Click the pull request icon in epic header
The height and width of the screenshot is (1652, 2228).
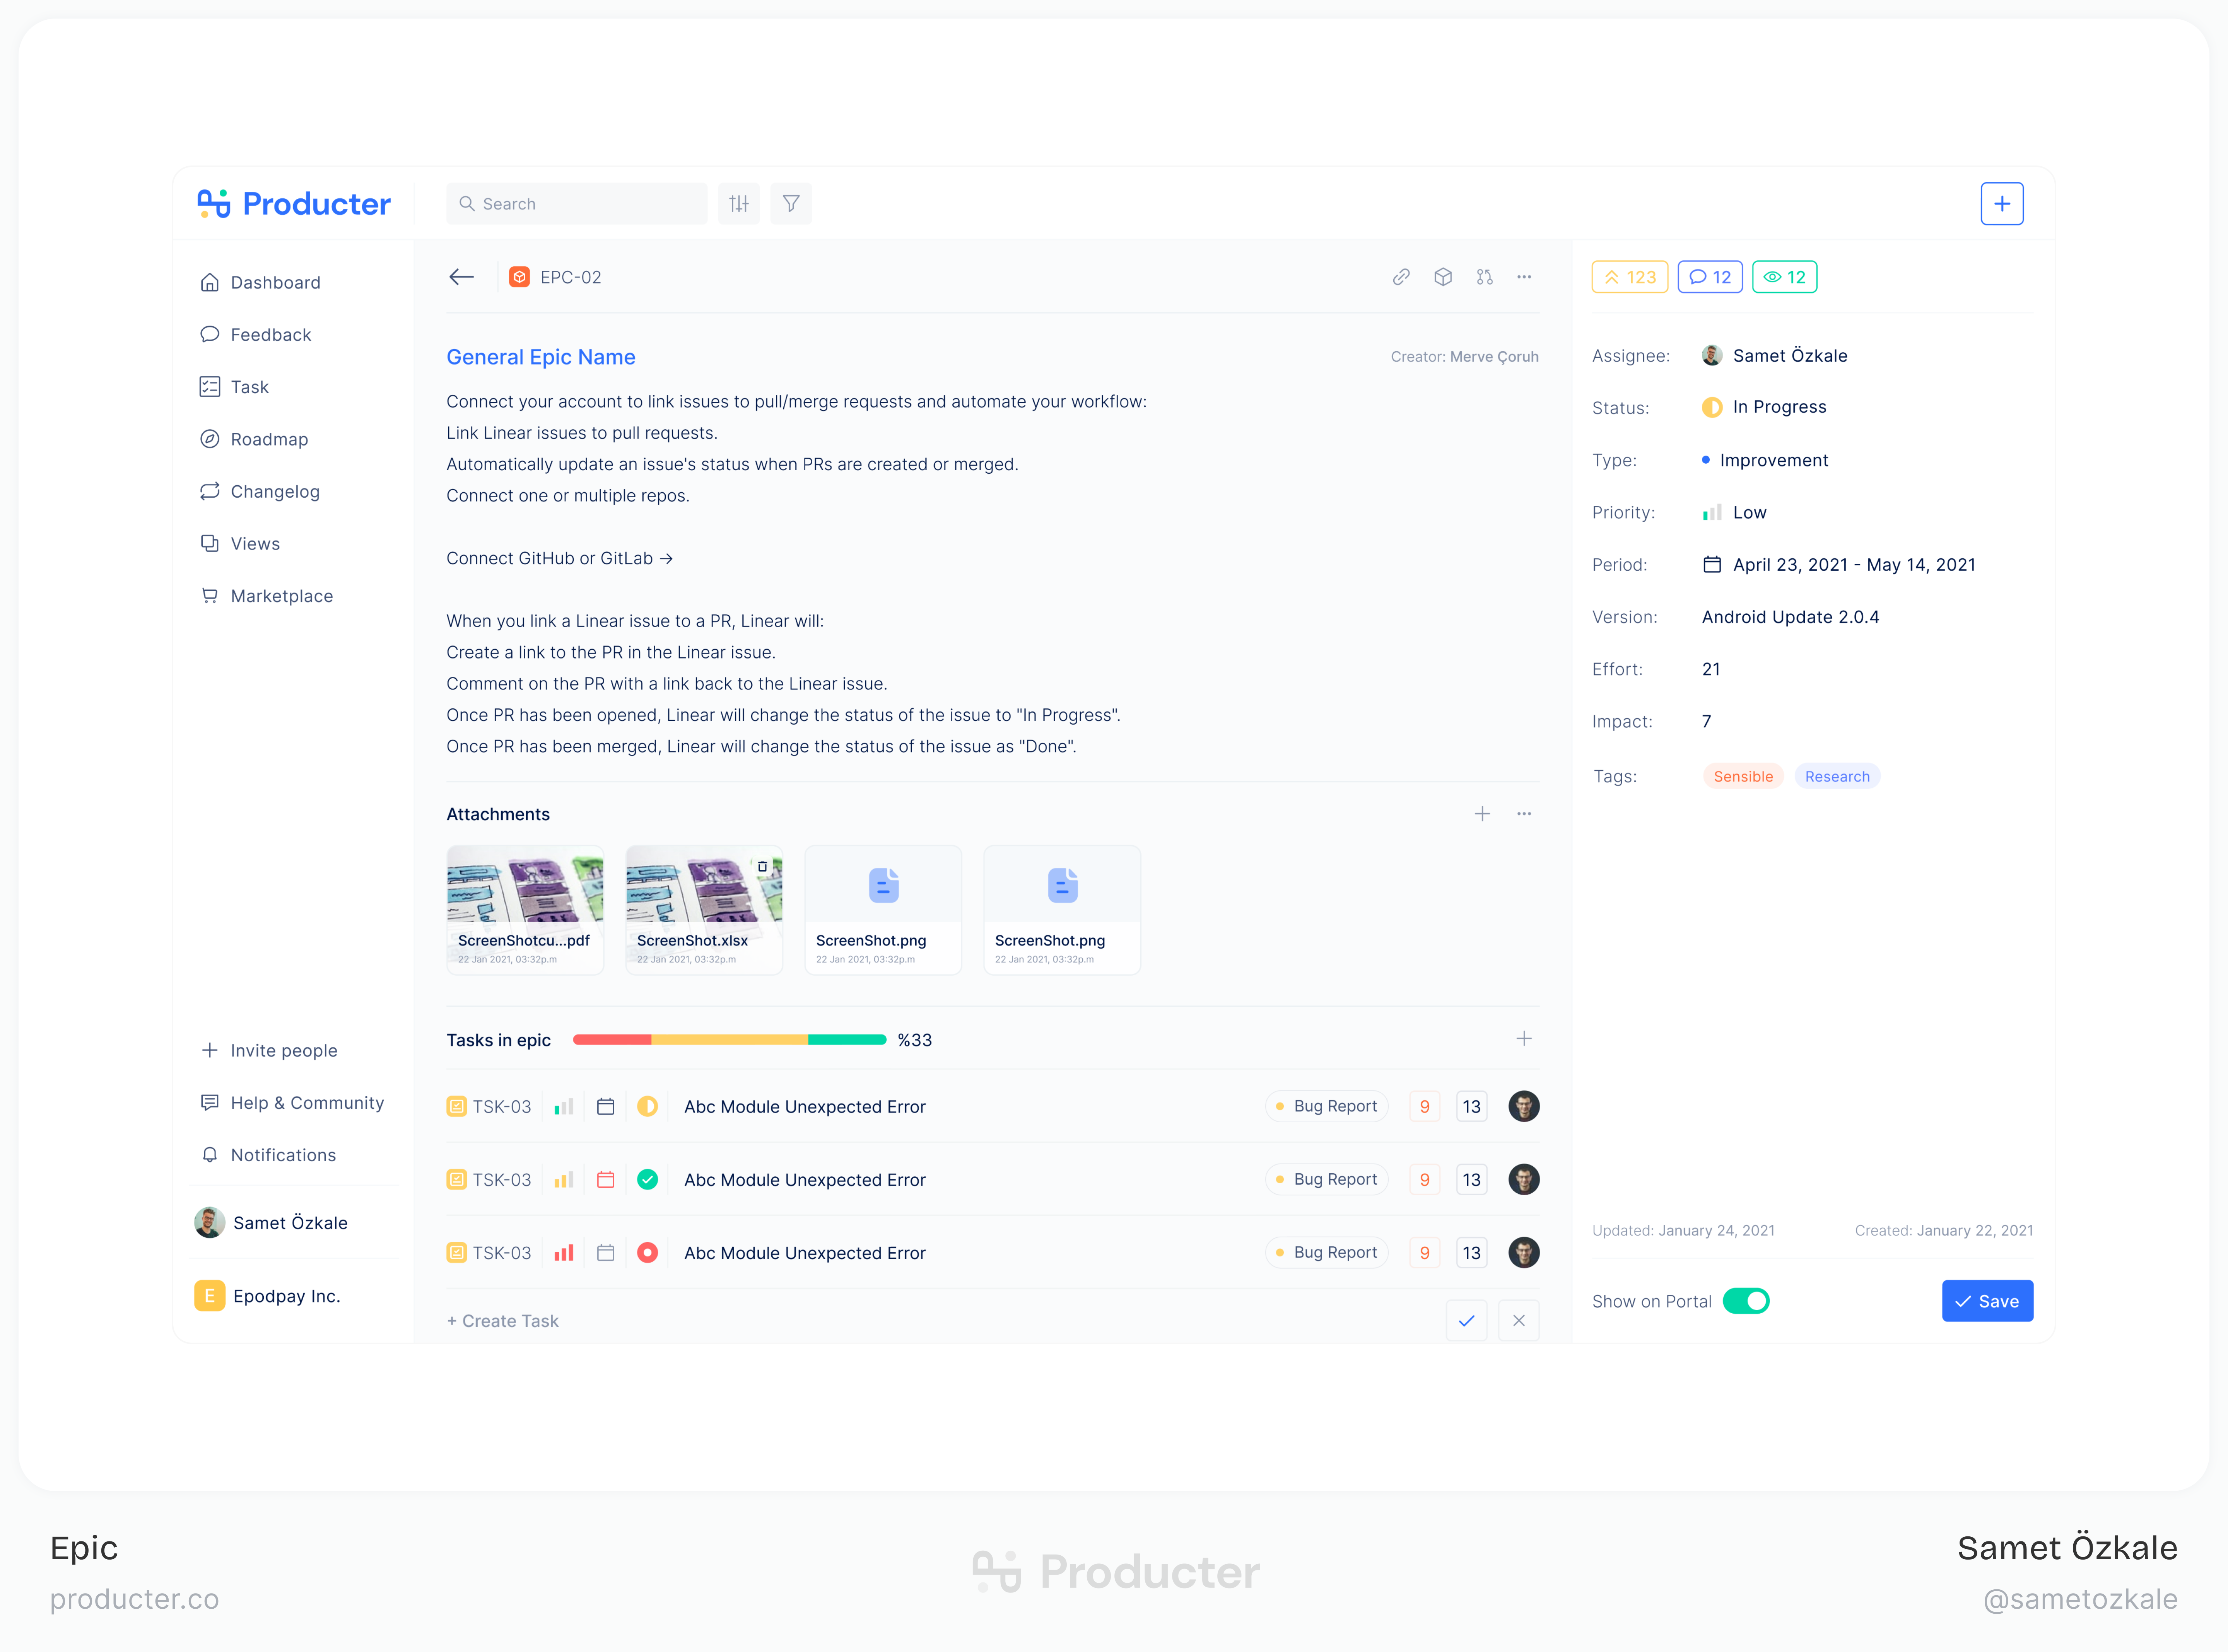click(x=1484, y=277)
